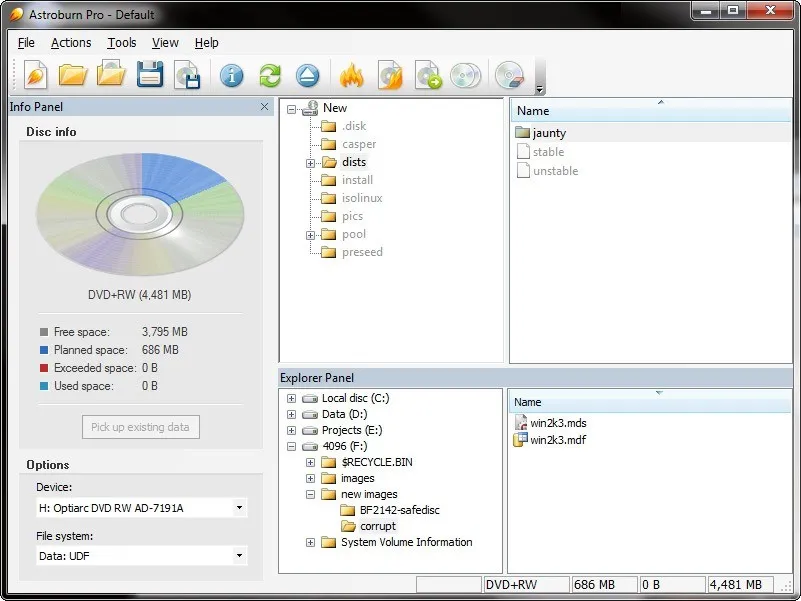This screenshot has width=801, height=601.
Task: Select the Save compilation icon
Action: 150,75
